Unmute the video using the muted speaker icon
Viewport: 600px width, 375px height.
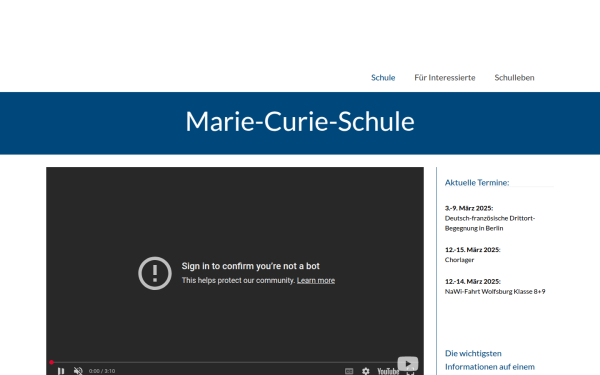point(78,370)
